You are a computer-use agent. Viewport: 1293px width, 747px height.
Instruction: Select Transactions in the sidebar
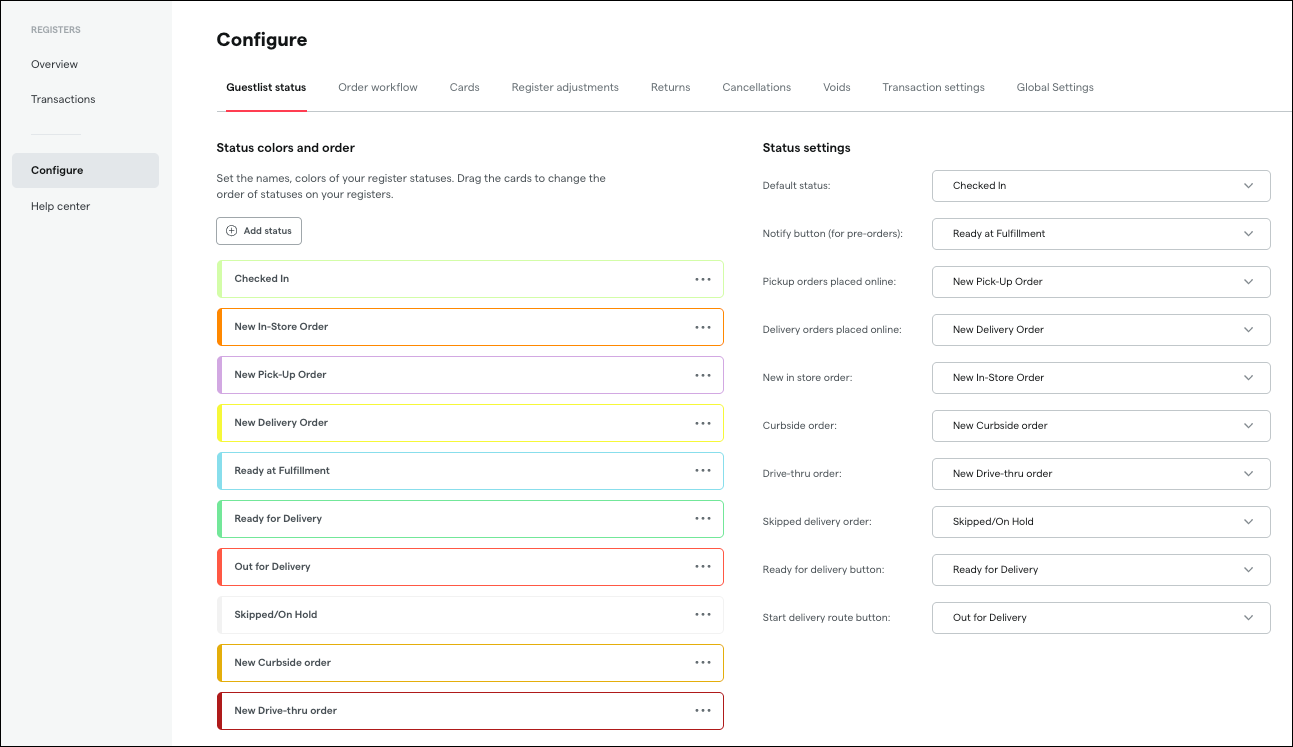point(63,99)
